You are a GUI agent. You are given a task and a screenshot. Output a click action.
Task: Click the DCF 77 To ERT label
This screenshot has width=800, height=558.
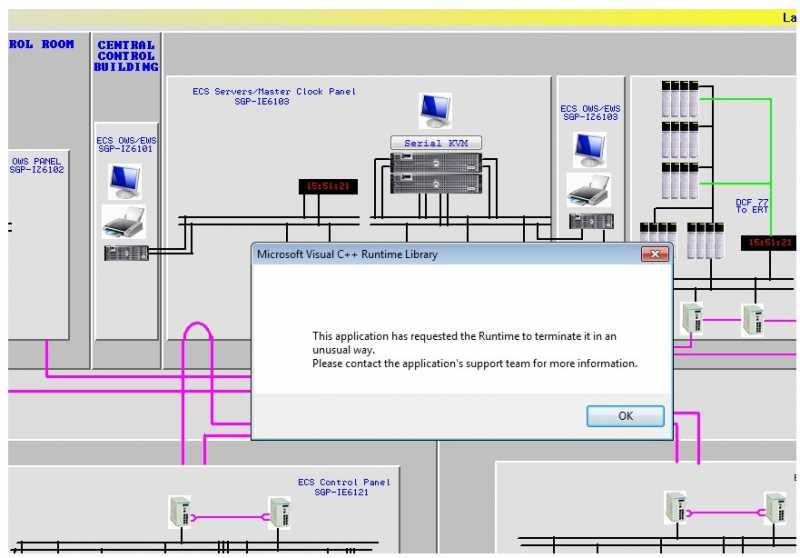click(752, 206)
